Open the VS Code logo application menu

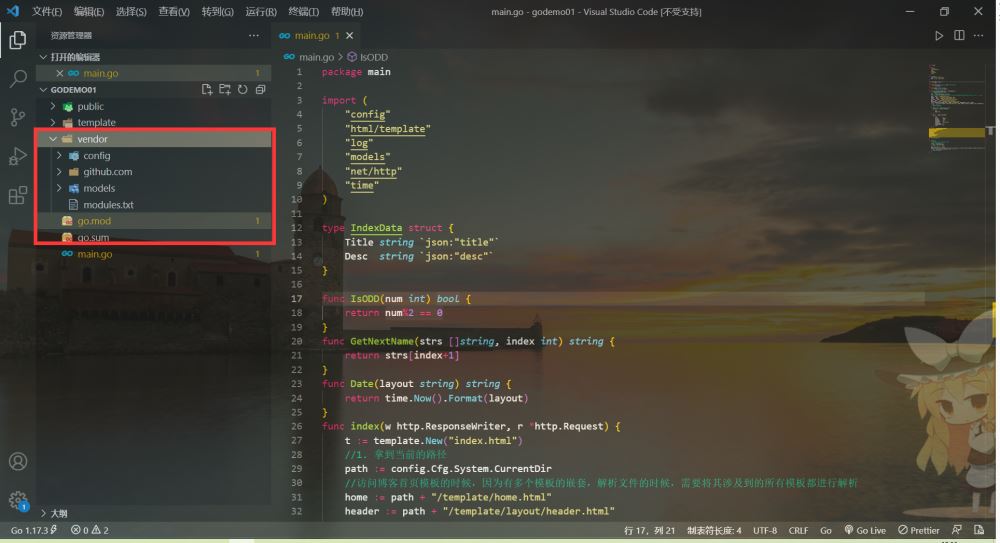pos(13,11)
